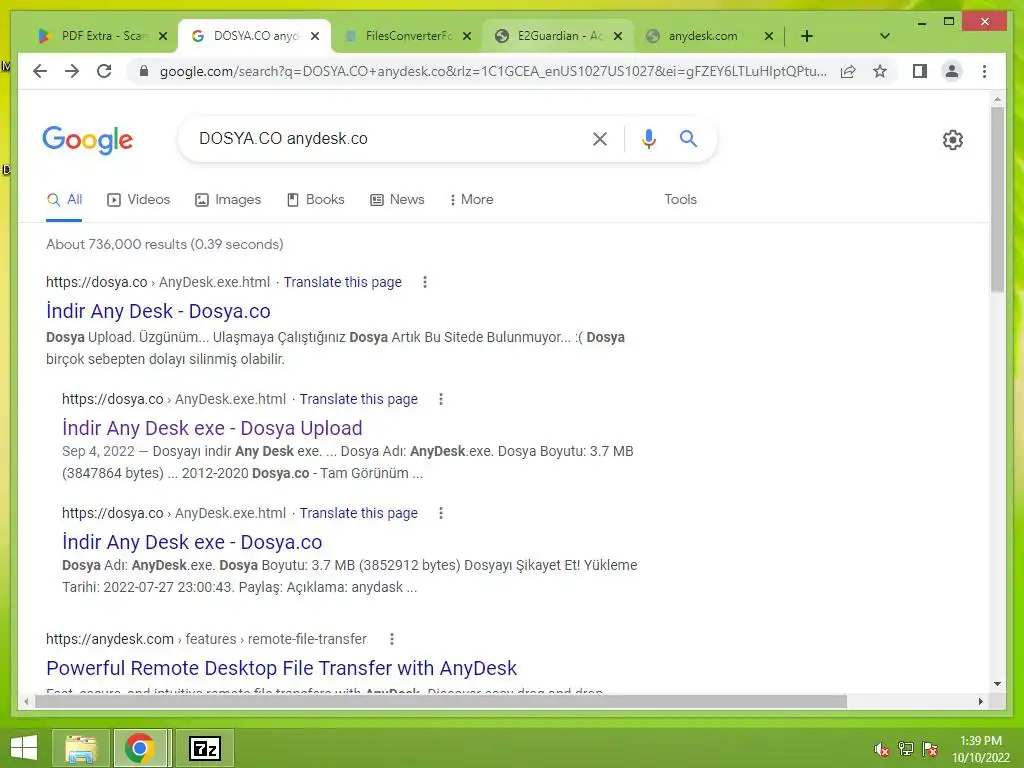
Task: Filter results by Books
Action: point(315,200)
